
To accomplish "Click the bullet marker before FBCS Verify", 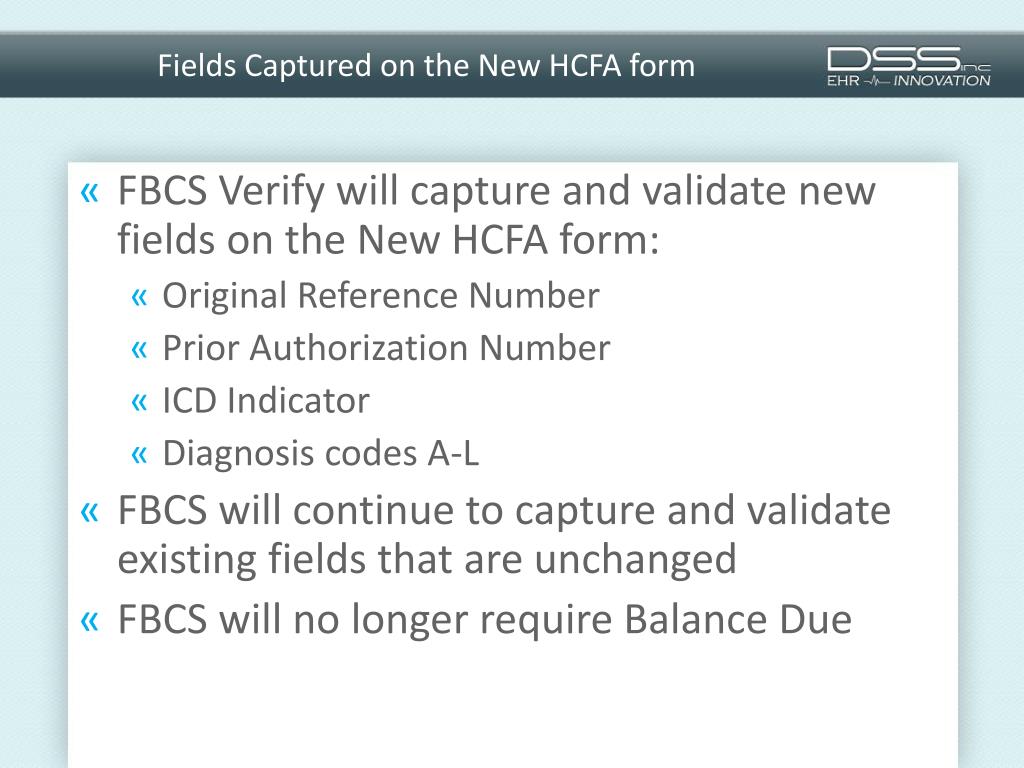I will point(89,192).
